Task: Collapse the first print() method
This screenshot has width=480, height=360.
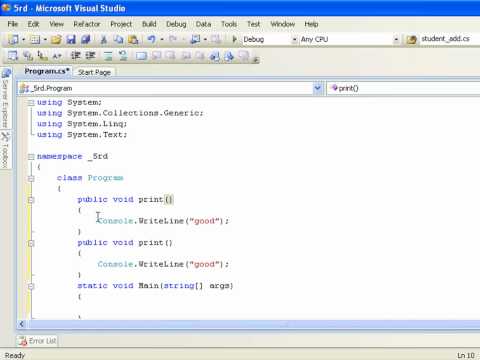Action: tap(31, 200)
